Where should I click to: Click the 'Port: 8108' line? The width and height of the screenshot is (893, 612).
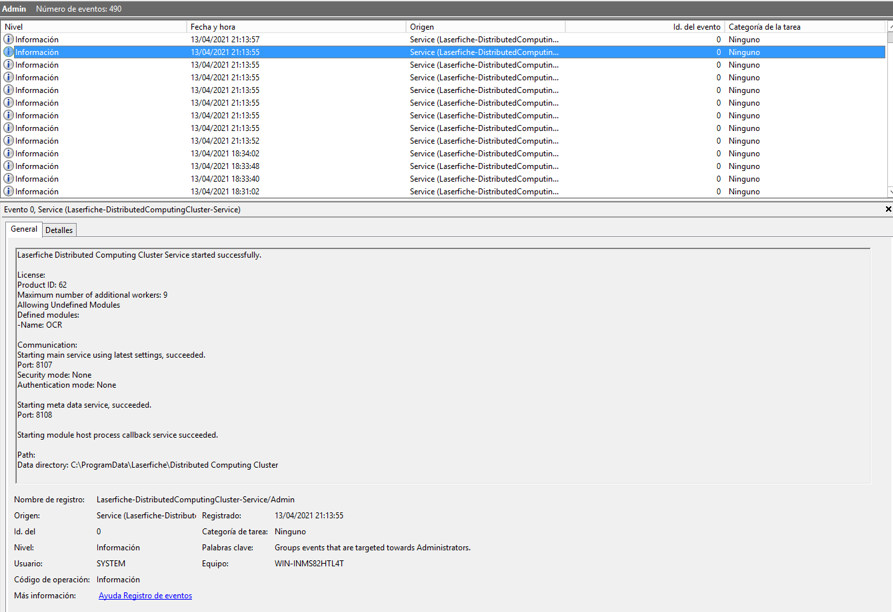coord(35,415)
